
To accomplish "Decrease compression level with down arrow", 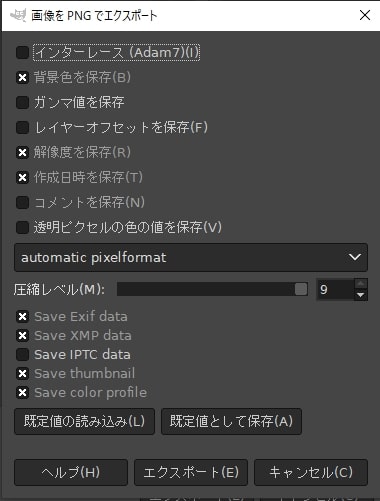I will [361, 295].
